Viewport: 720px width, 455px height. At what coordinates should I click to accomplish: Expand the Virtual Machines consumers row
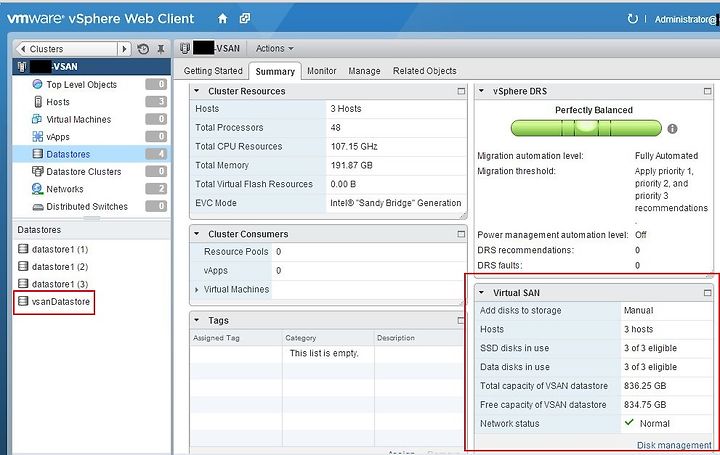tap(197, 290)
